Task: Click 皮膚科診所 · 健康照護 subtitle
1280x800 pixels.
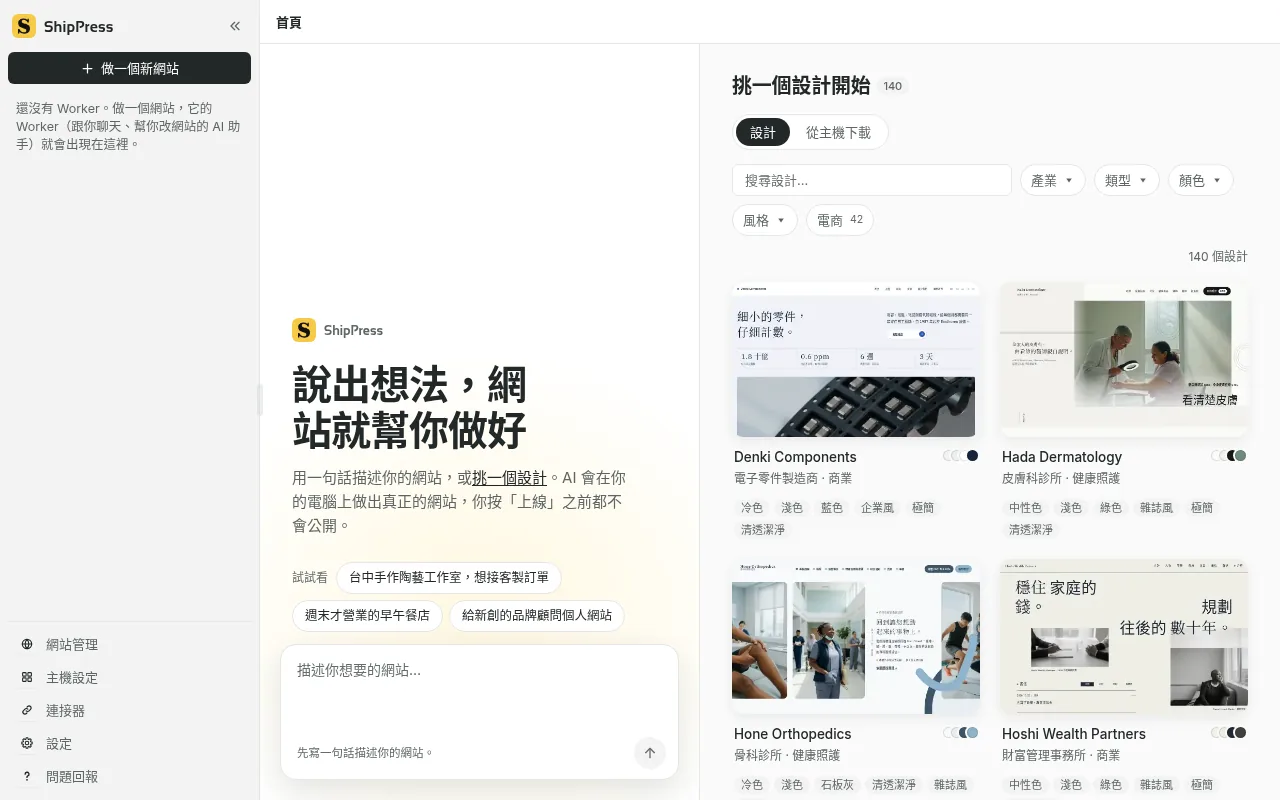Action: [1061, 479]
